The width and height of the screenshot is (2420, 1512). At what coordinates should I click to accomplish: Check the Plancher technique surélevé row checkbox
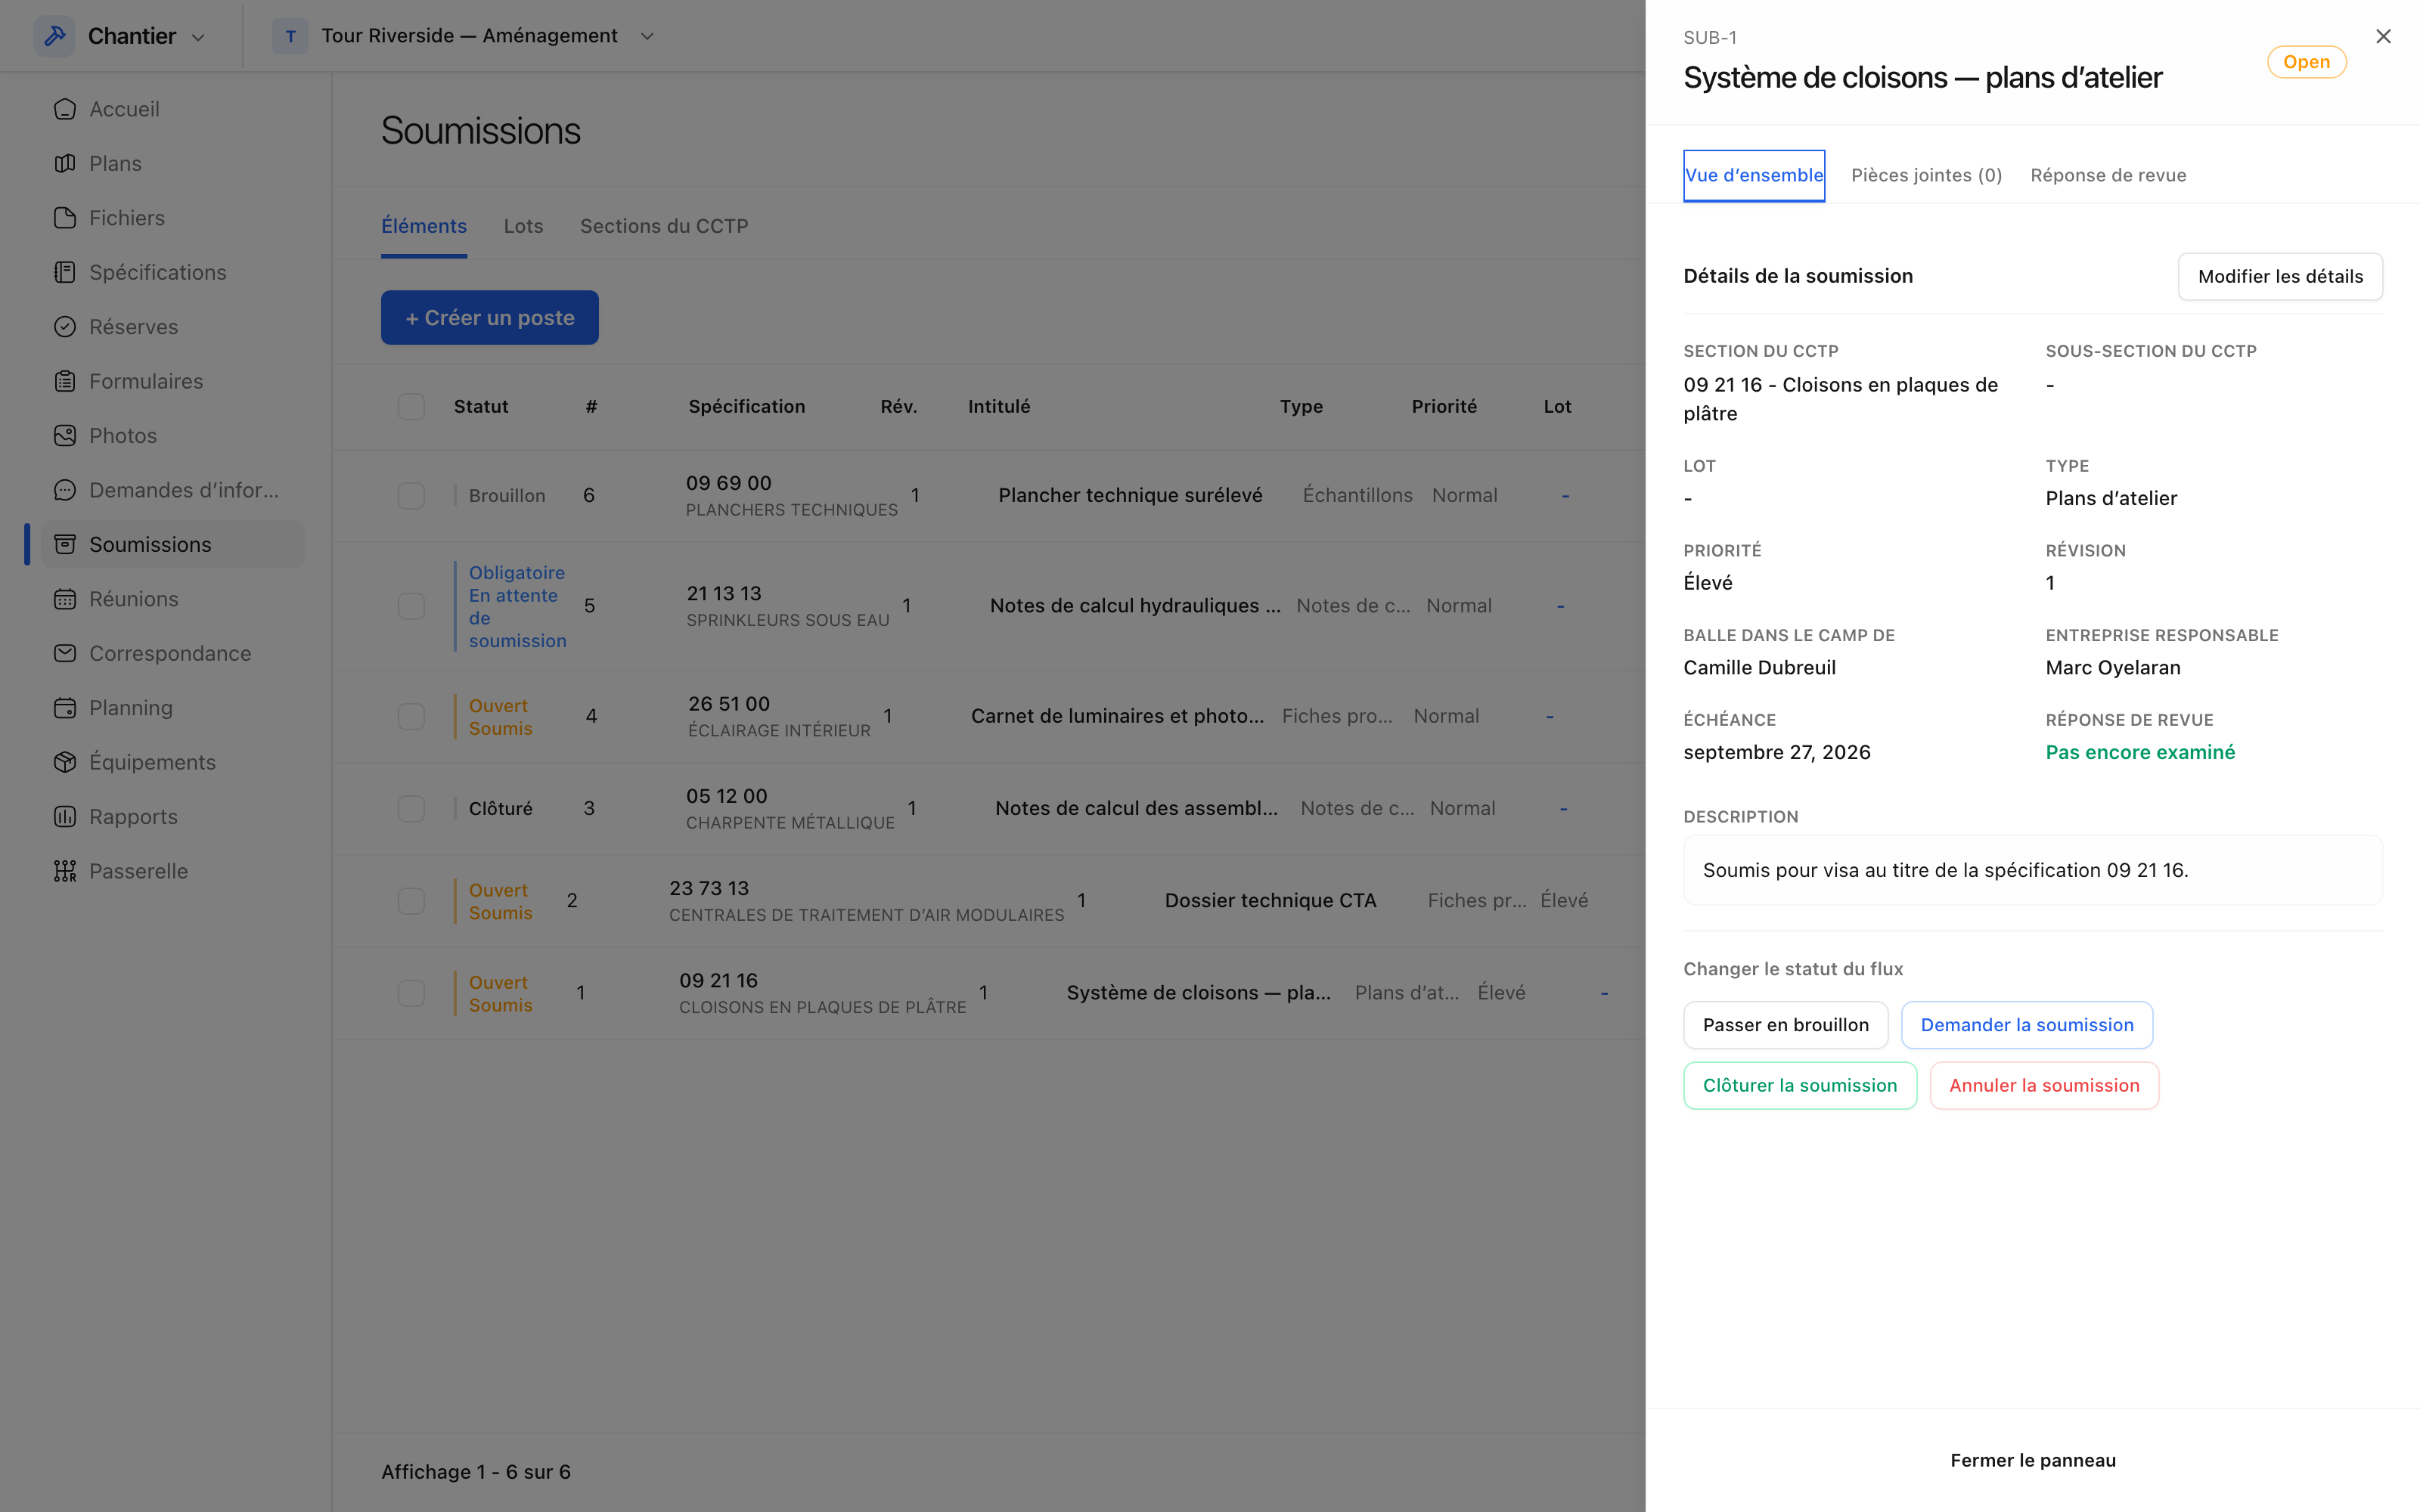(411, 496)
